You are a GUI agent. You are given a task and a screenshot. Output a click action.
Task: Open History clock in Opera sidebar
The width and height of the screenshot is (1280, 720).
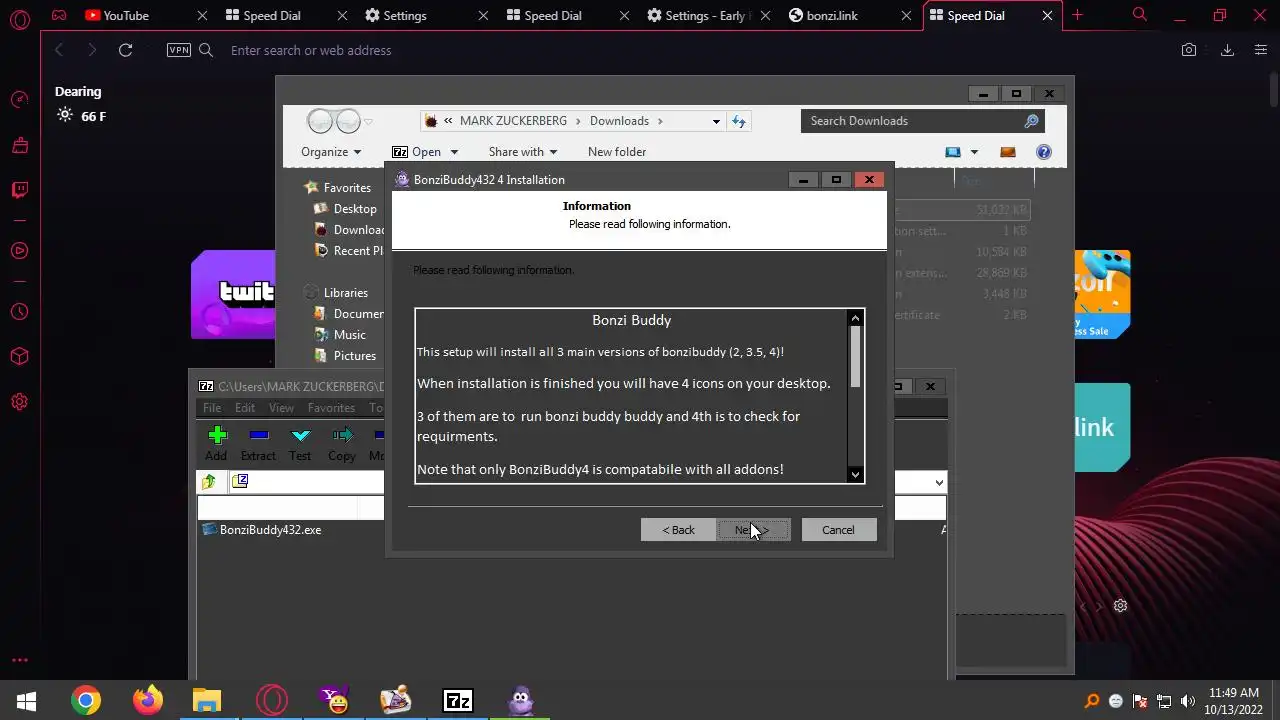point(19,312)
